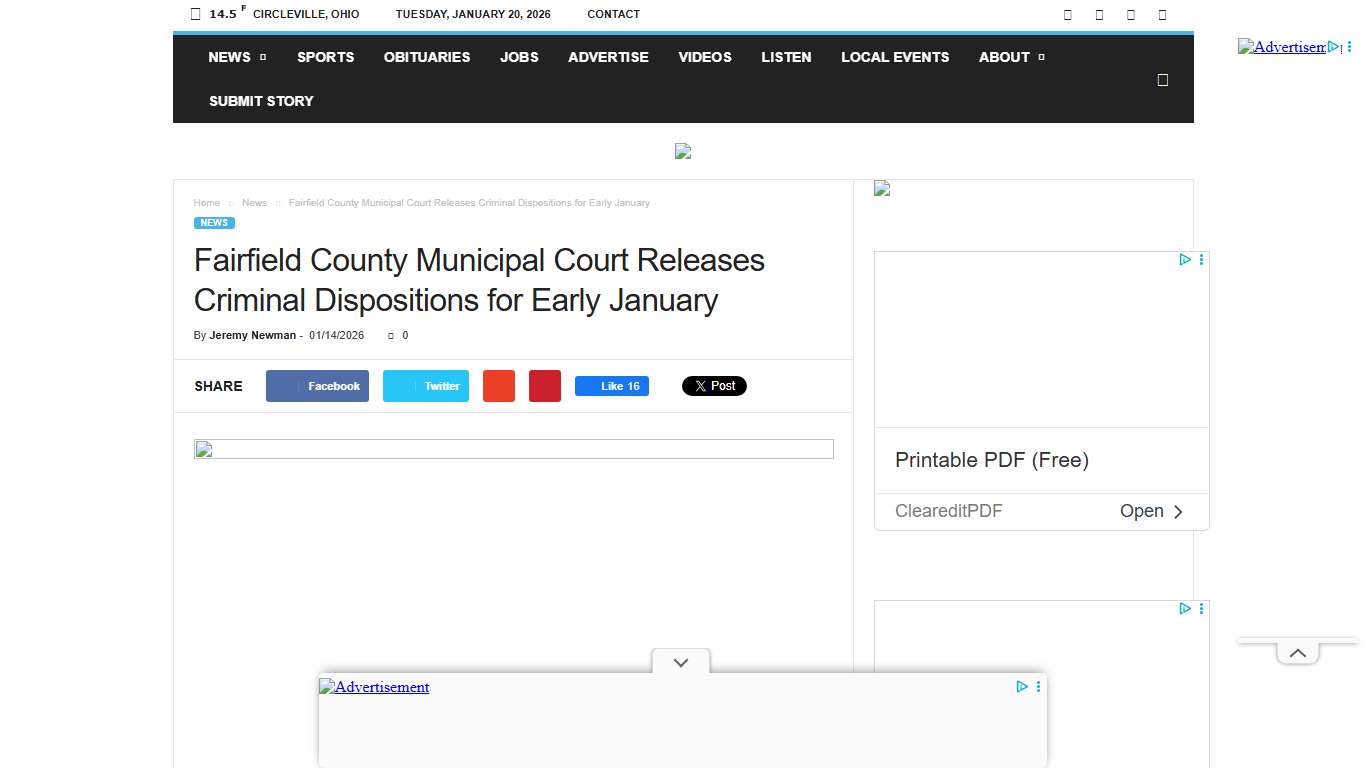1366x768 pixels.
Task: Open the YouTube social icon in the header
Action: [x=1162, y=14]
